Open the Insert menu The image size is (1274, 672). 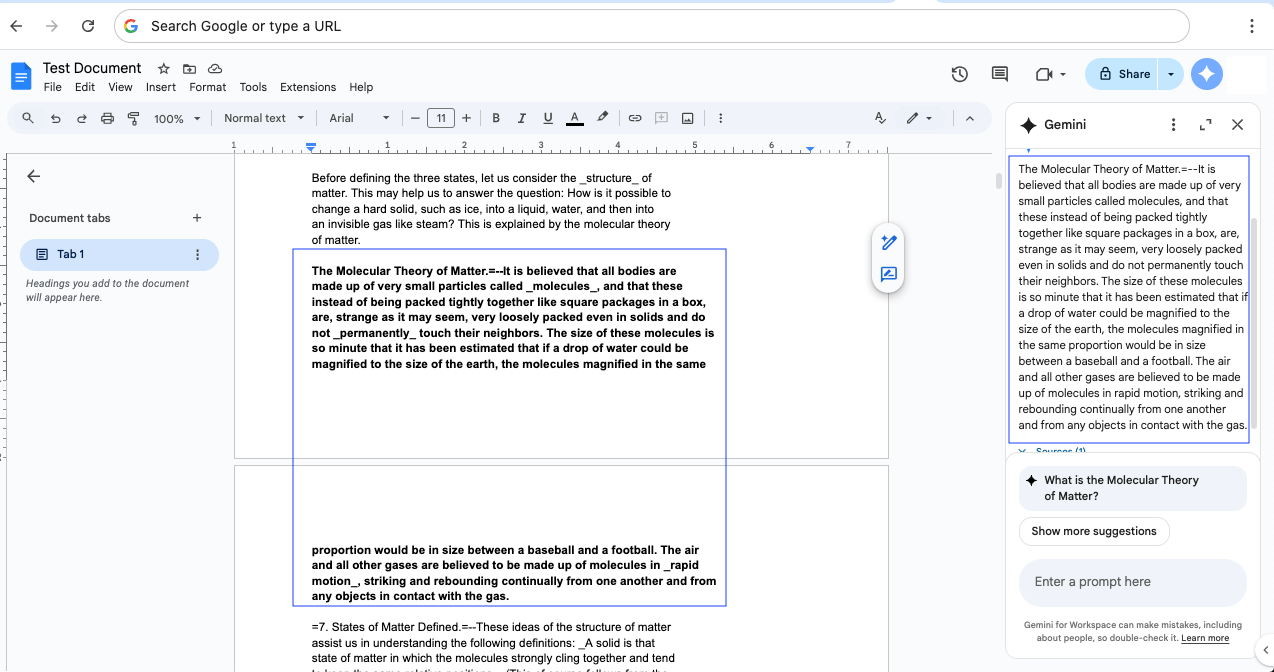tap(161, 87)
